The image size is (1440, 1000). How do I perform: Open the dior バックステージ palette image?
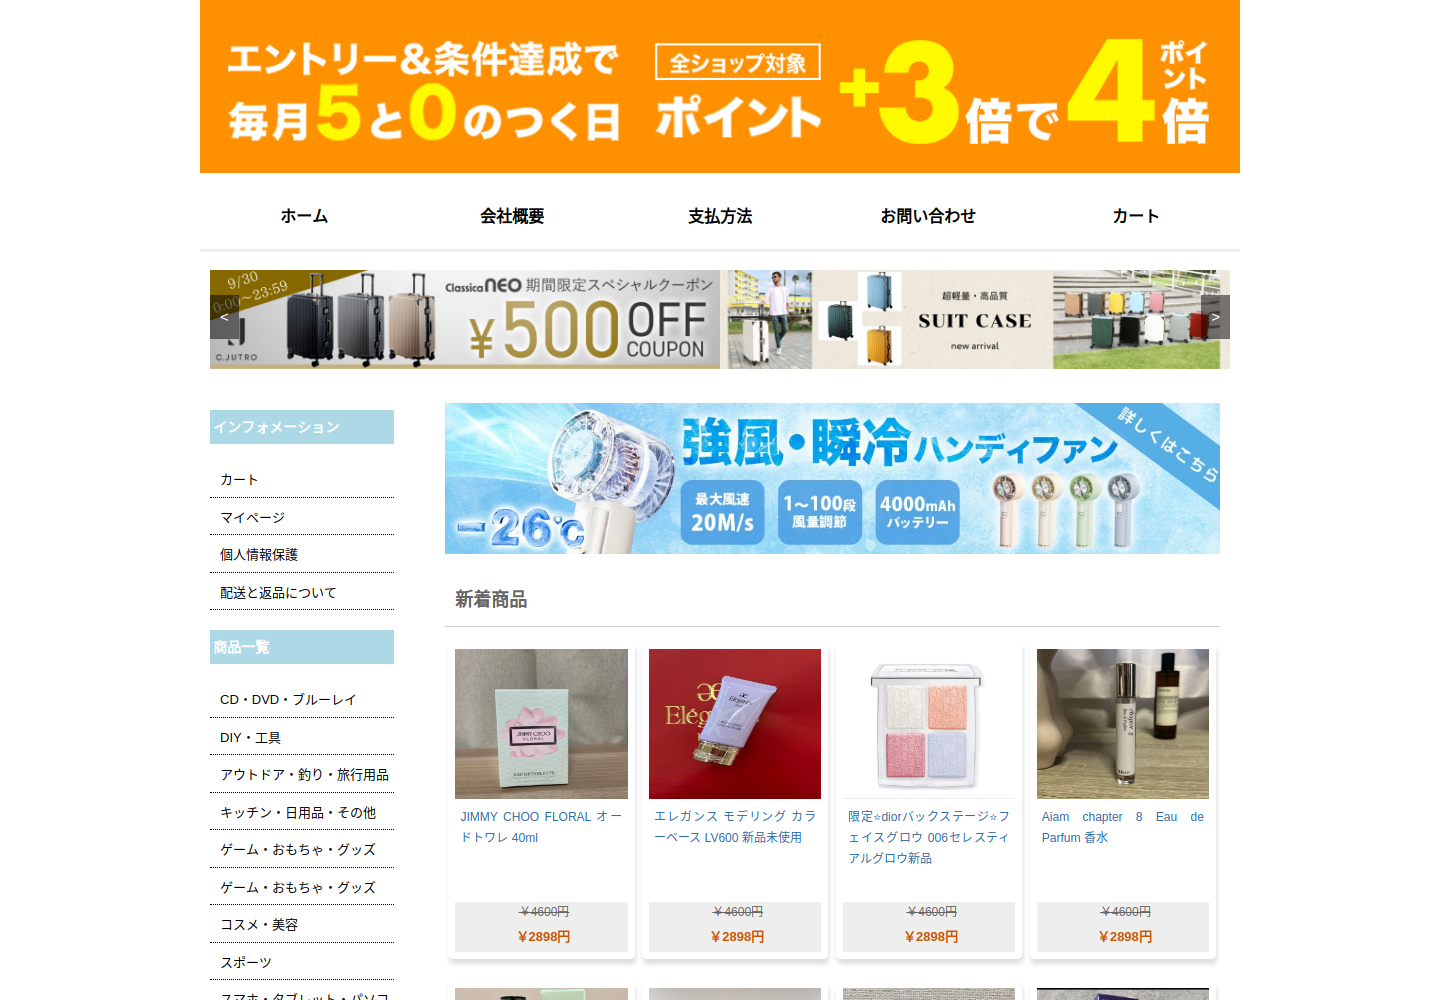929,724
